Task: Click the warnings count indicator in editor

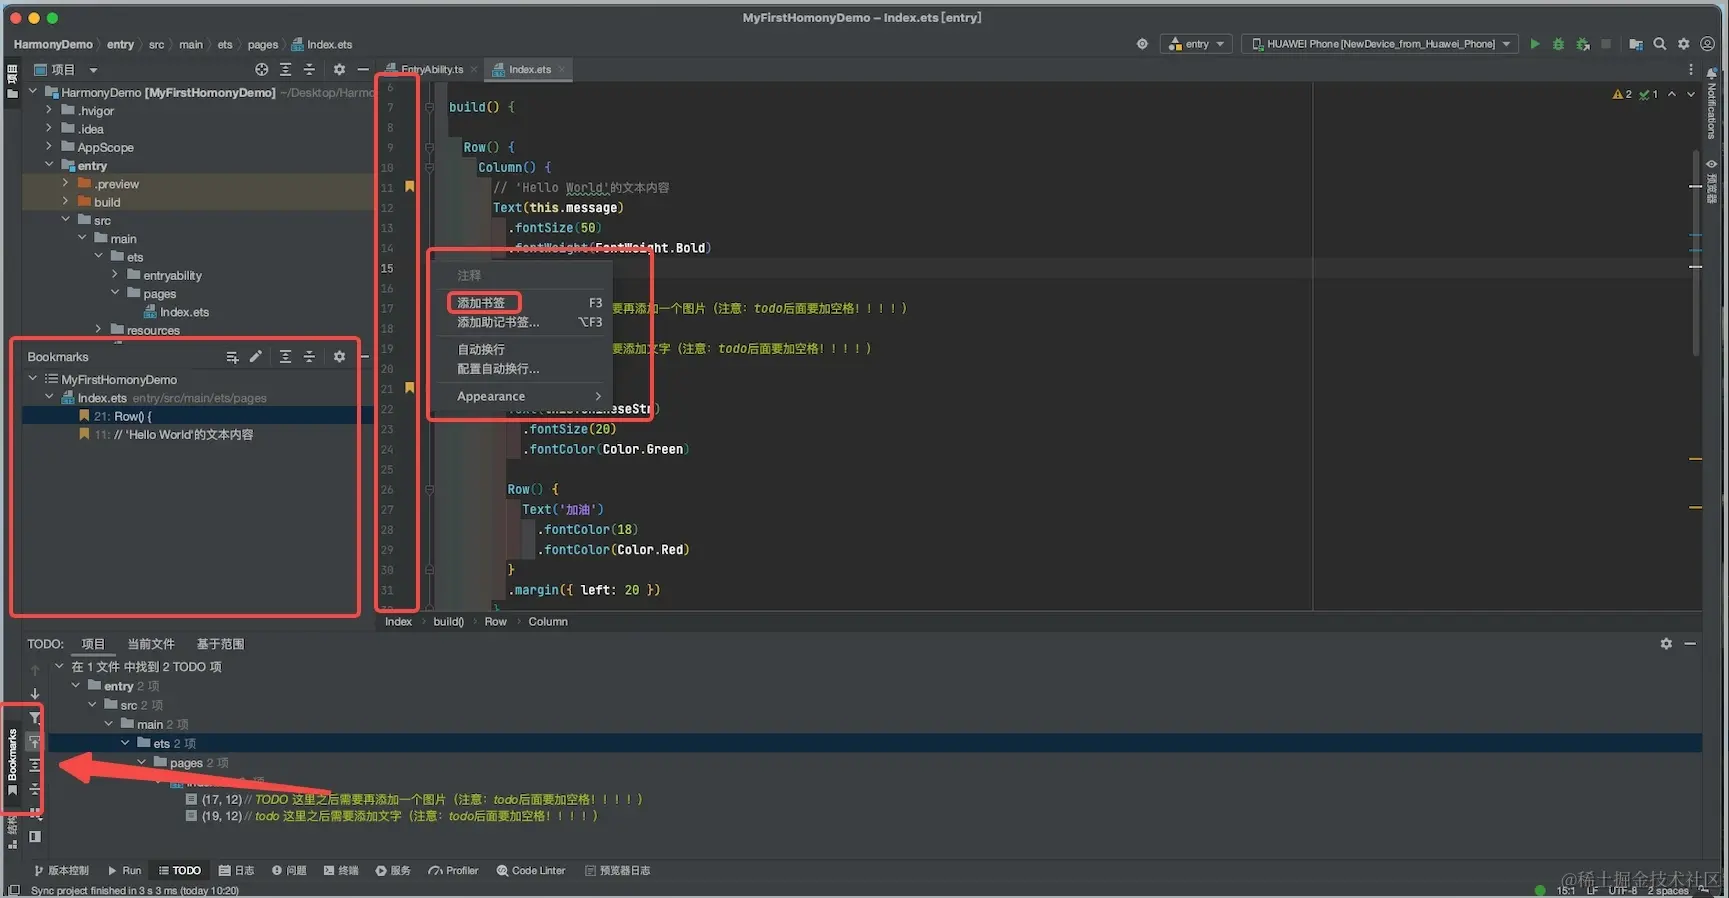Action: [x=1622, y=94]
